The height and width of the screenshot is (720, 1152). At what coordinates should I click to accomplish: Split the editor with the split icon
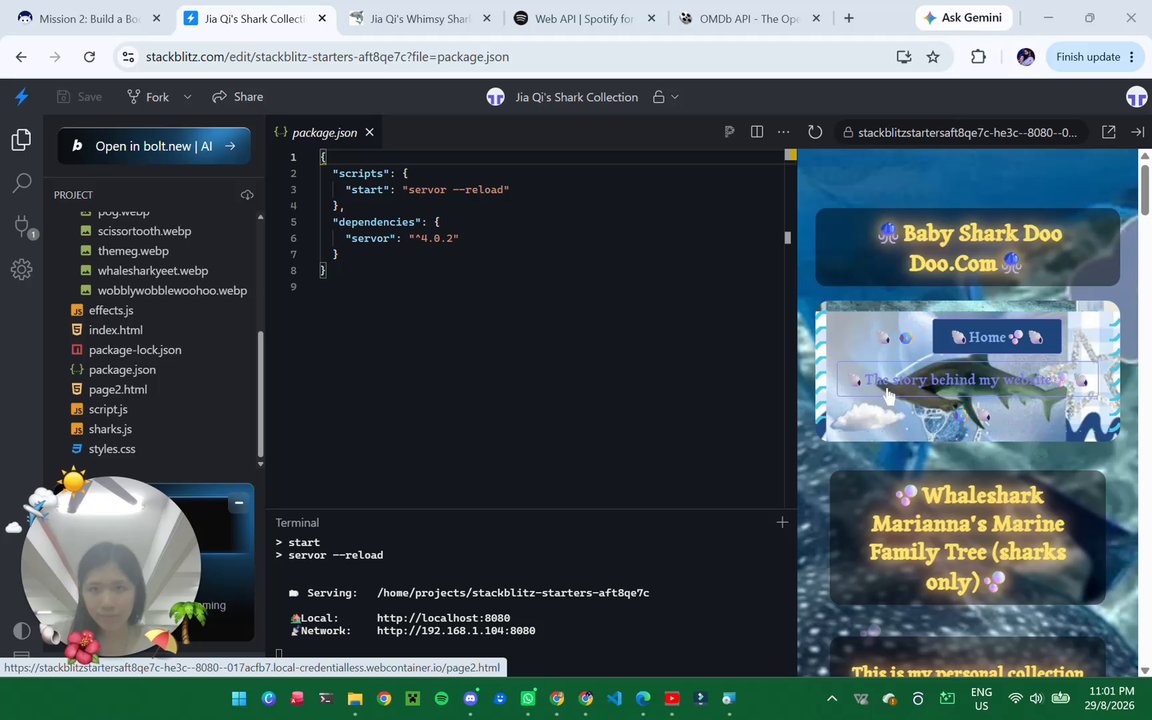pyautogui.click(x=757, y=132)
